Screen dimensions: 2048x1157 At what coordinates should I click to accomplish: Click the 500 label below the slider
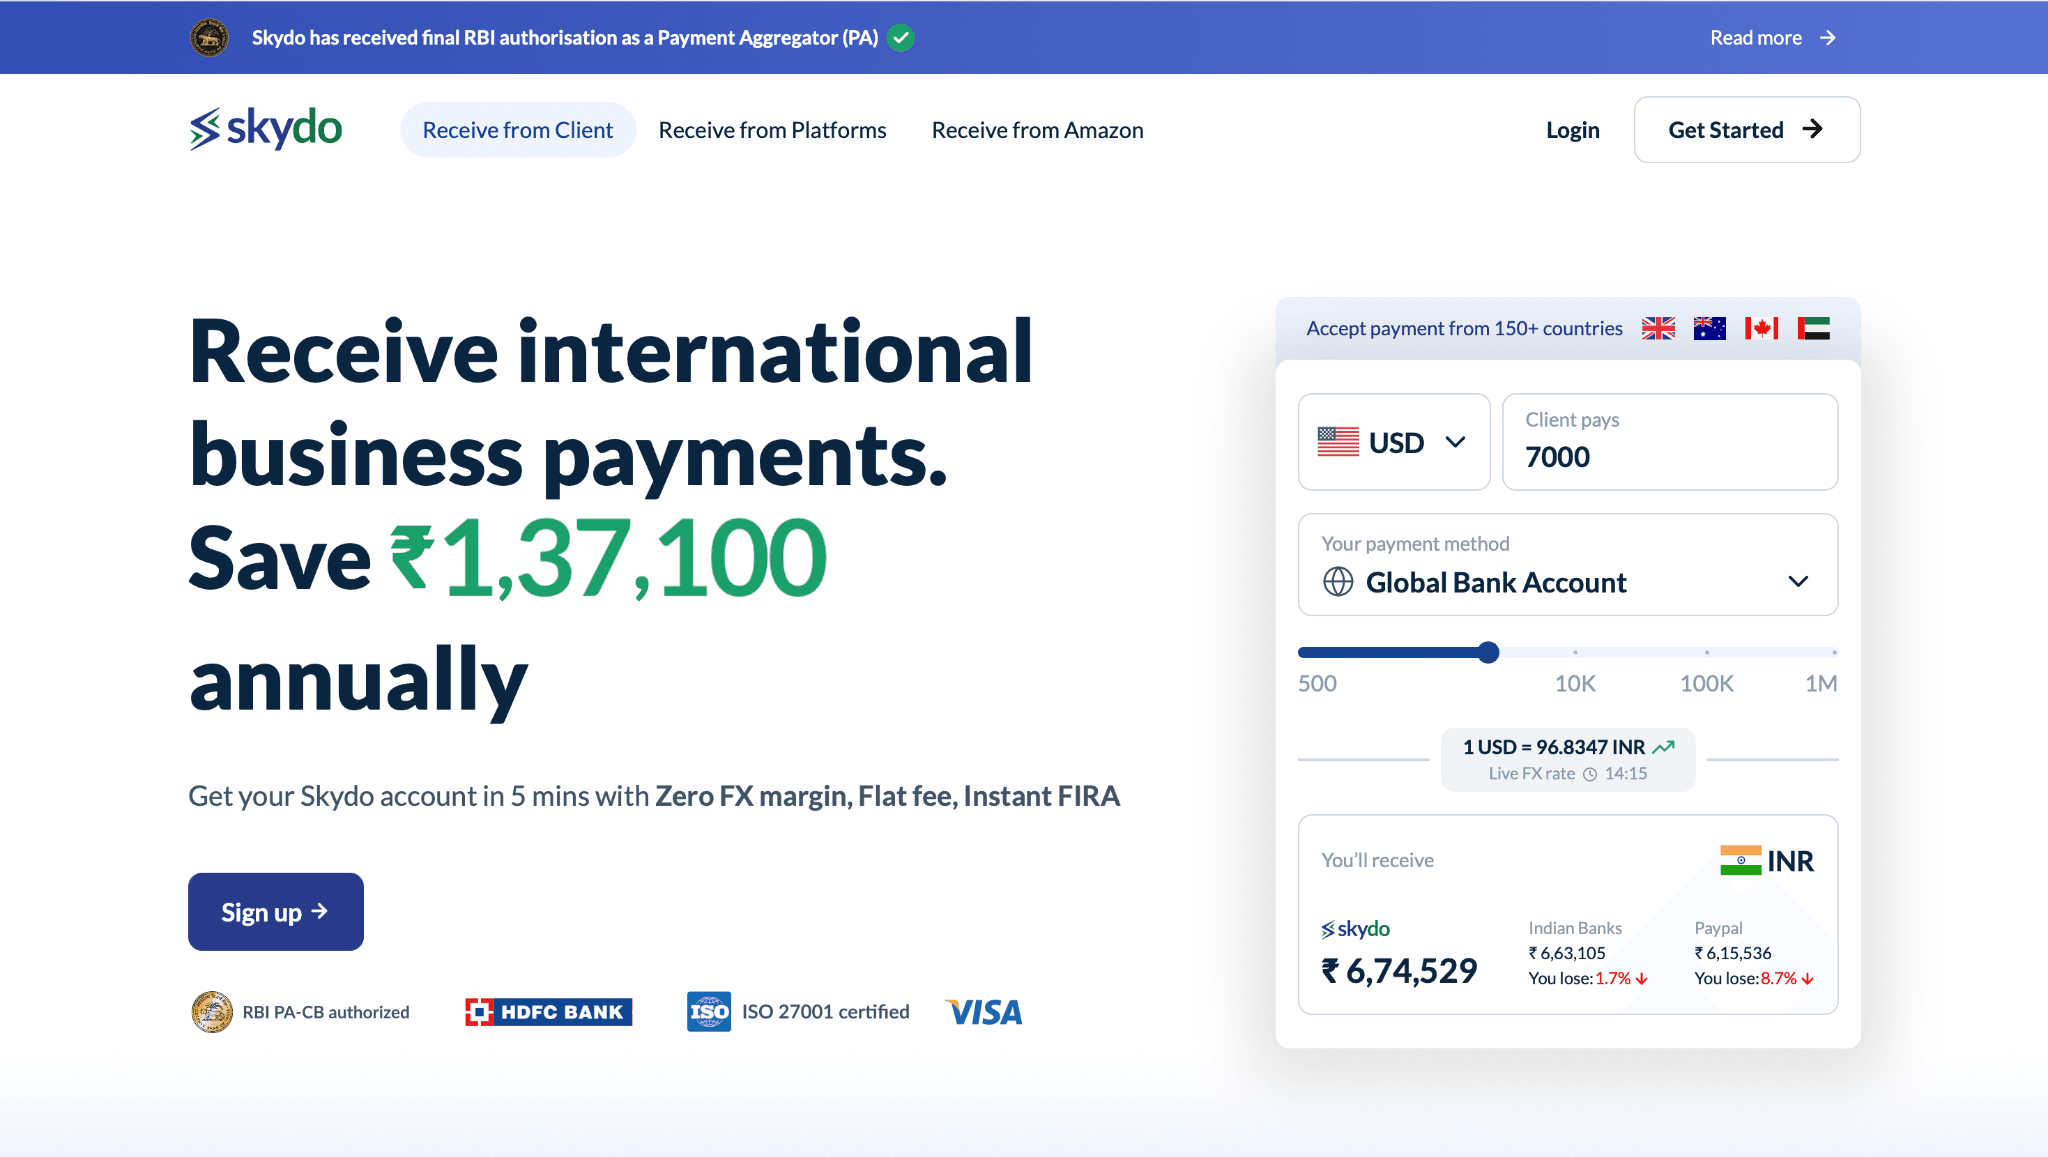point(1317,683)
